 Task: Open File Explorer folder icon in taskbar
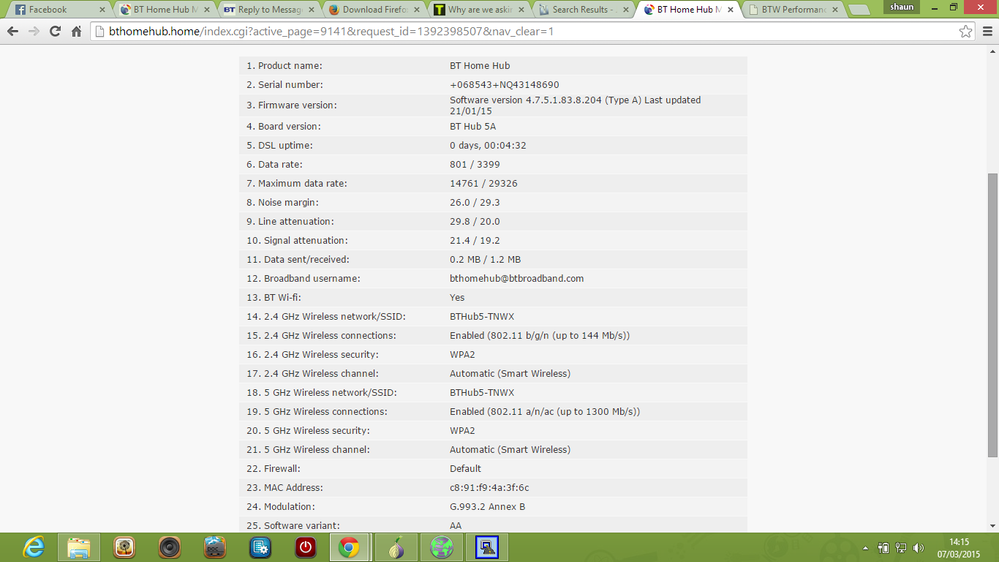pyautogui.click(x=79, y=547)
